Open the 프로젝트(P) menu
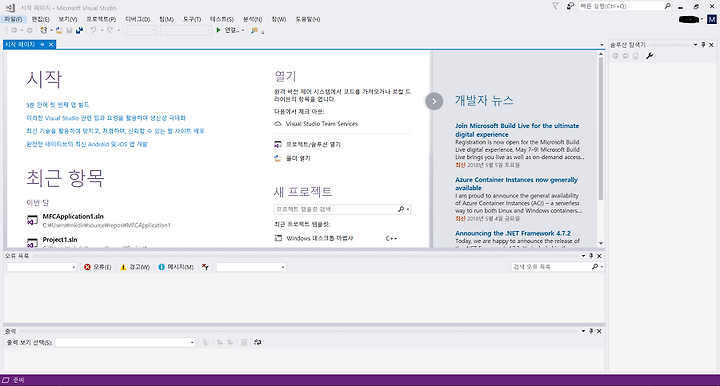 (x=101, y=19)
